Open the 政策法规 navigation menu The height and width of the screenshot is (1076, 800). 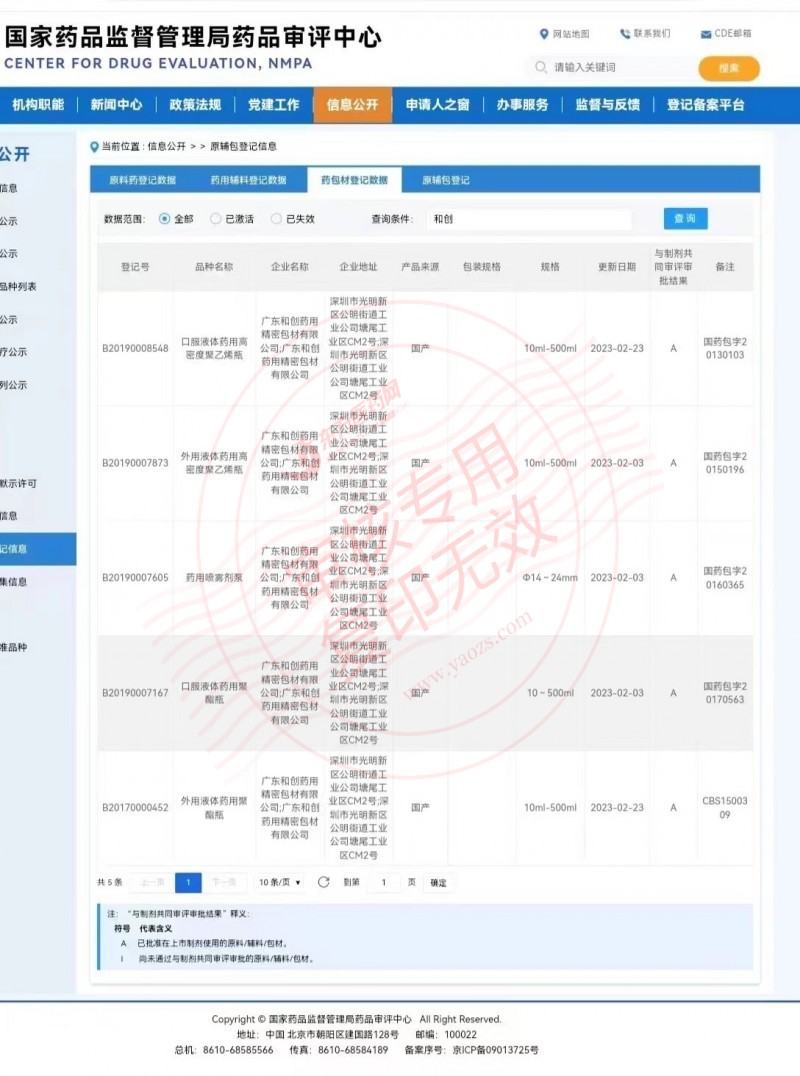tap(195, 105)
